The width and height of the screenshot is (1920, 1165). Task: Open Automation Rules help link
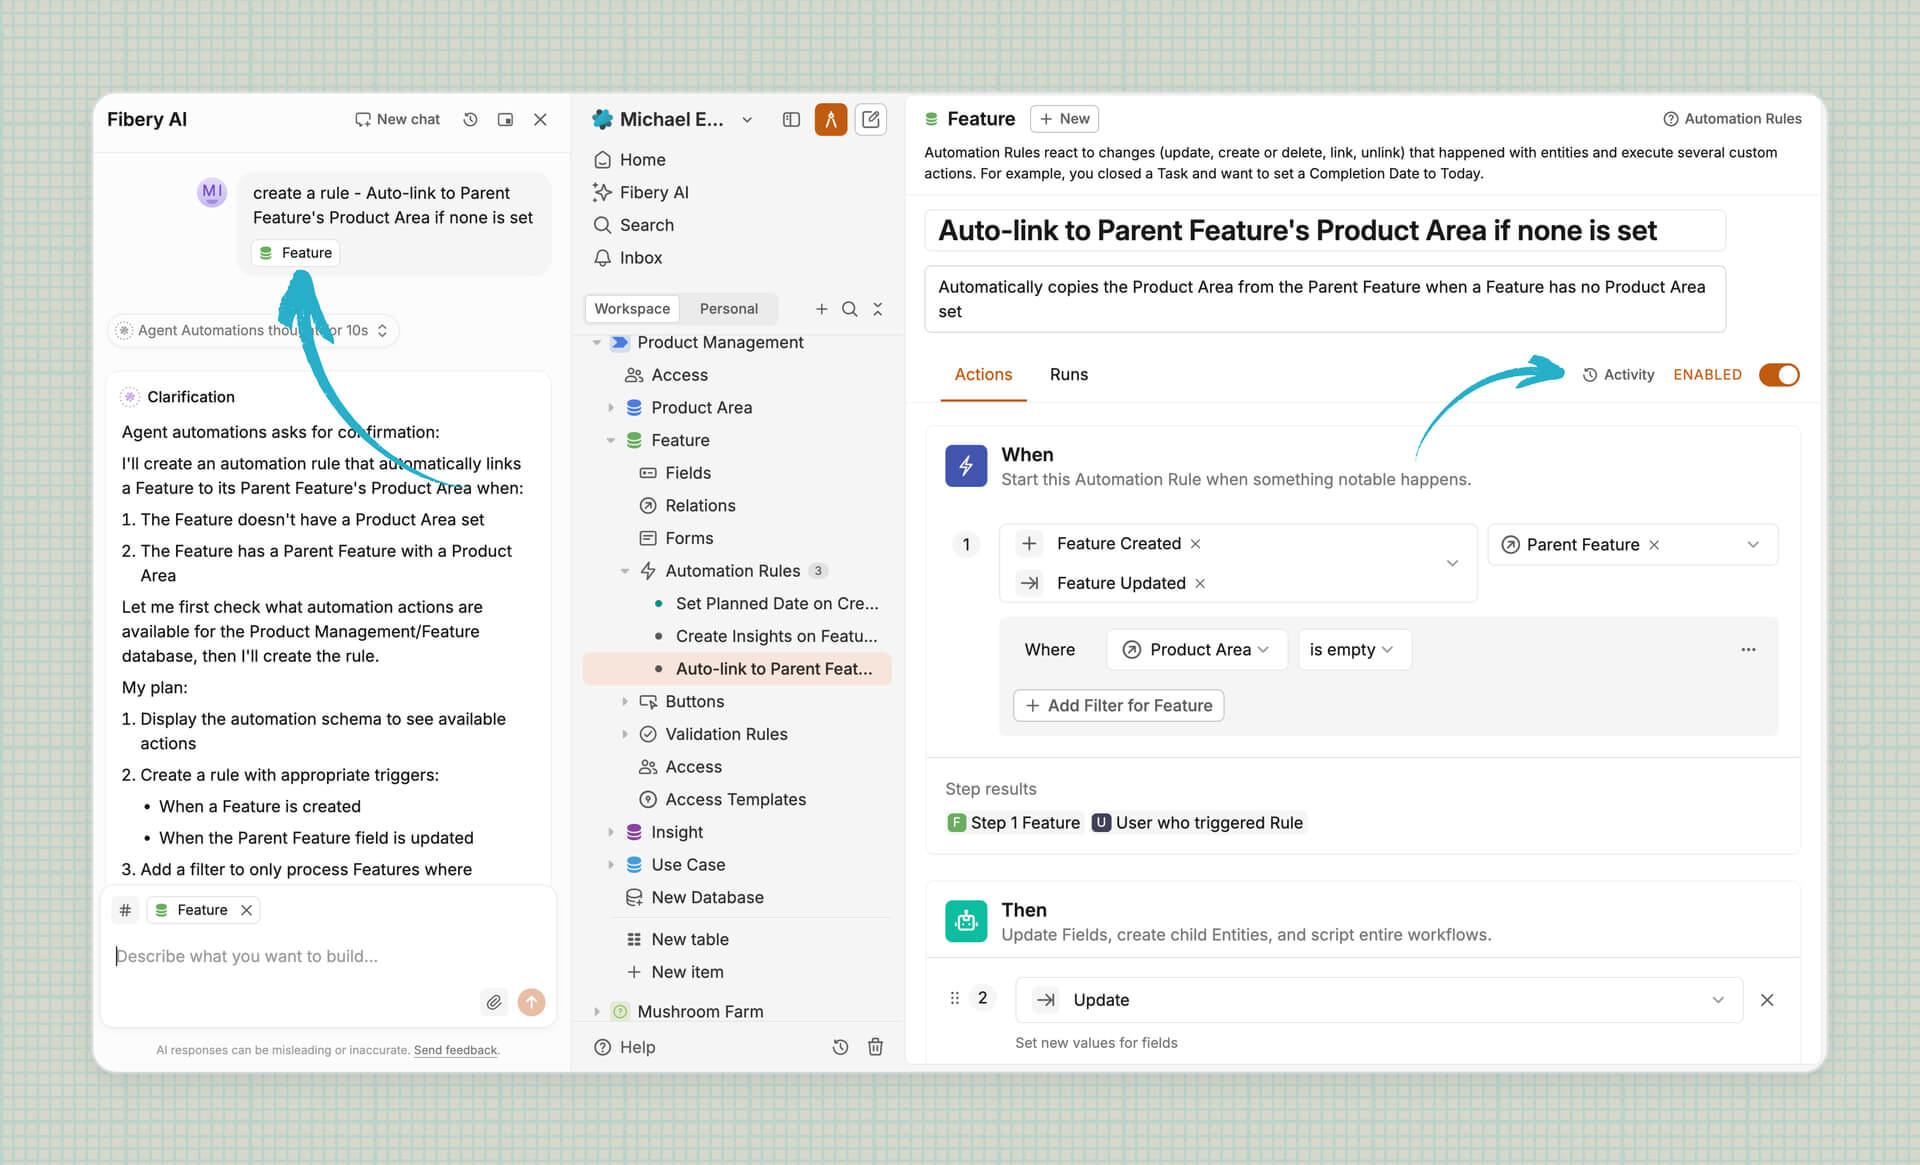coord(1732,119)
